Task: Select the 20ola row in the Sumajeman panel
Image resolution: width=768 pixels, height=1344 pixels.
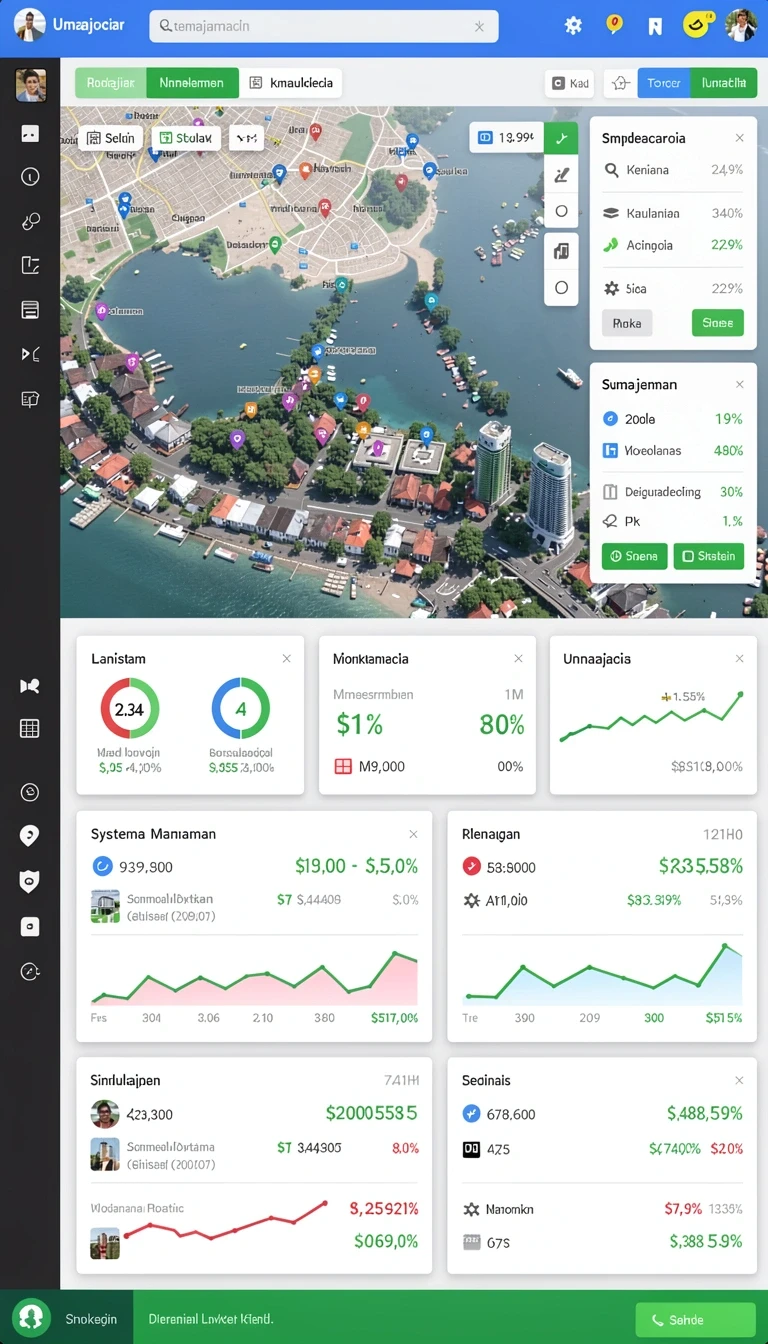Action: coord(673,419)
